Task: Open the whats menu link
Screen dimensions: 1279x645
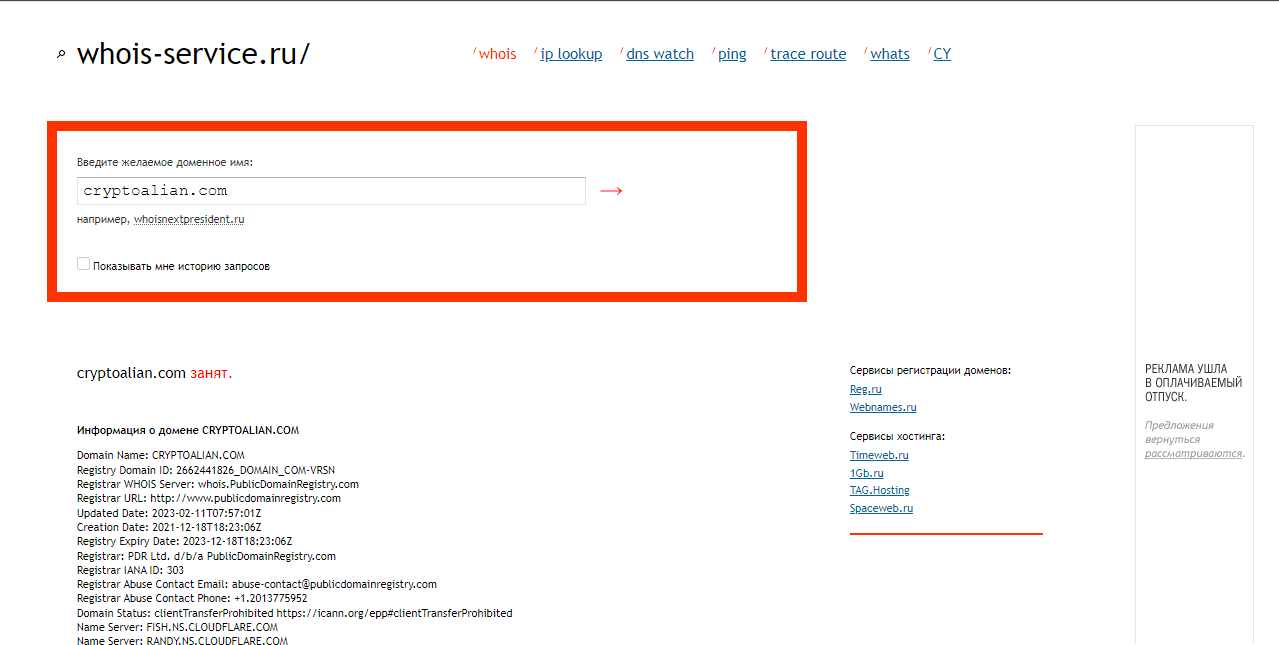Action: [x=889, y=54]
